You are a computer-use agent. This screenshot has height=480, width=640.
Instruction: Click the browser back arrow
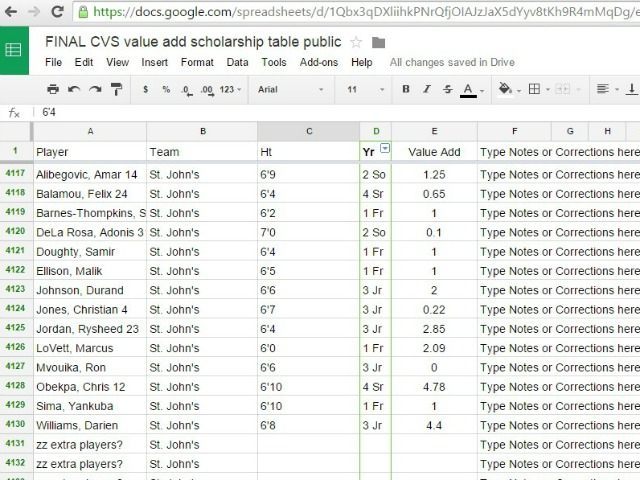coord(11,11)
